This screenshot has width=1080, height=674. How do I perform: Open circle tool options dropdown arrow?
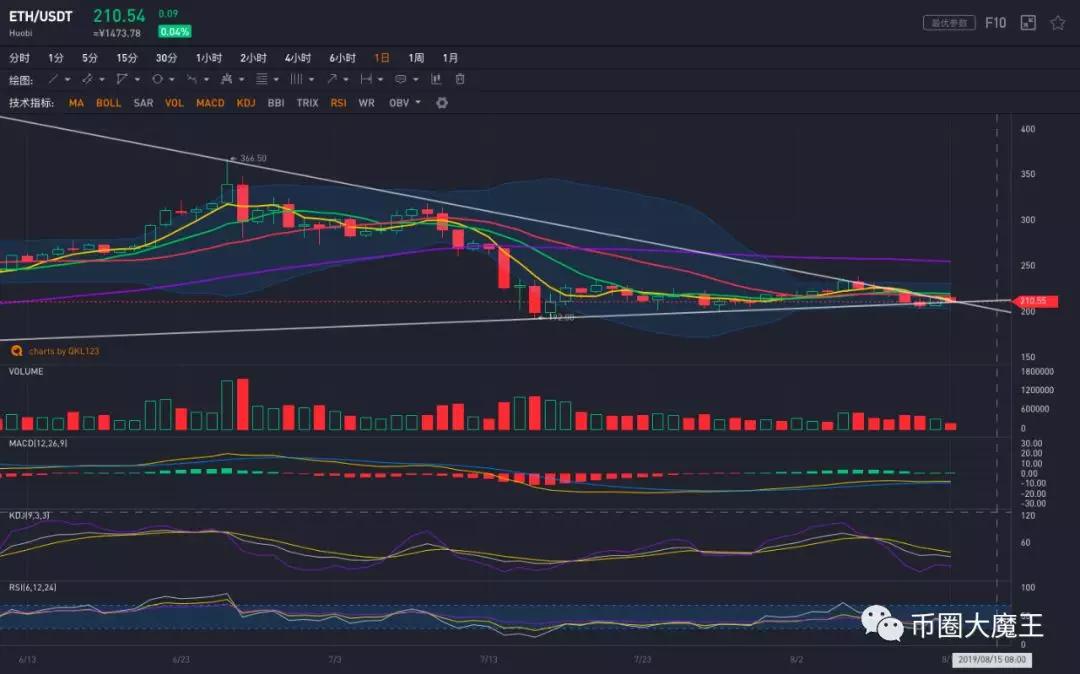click(x=172, y=80)
